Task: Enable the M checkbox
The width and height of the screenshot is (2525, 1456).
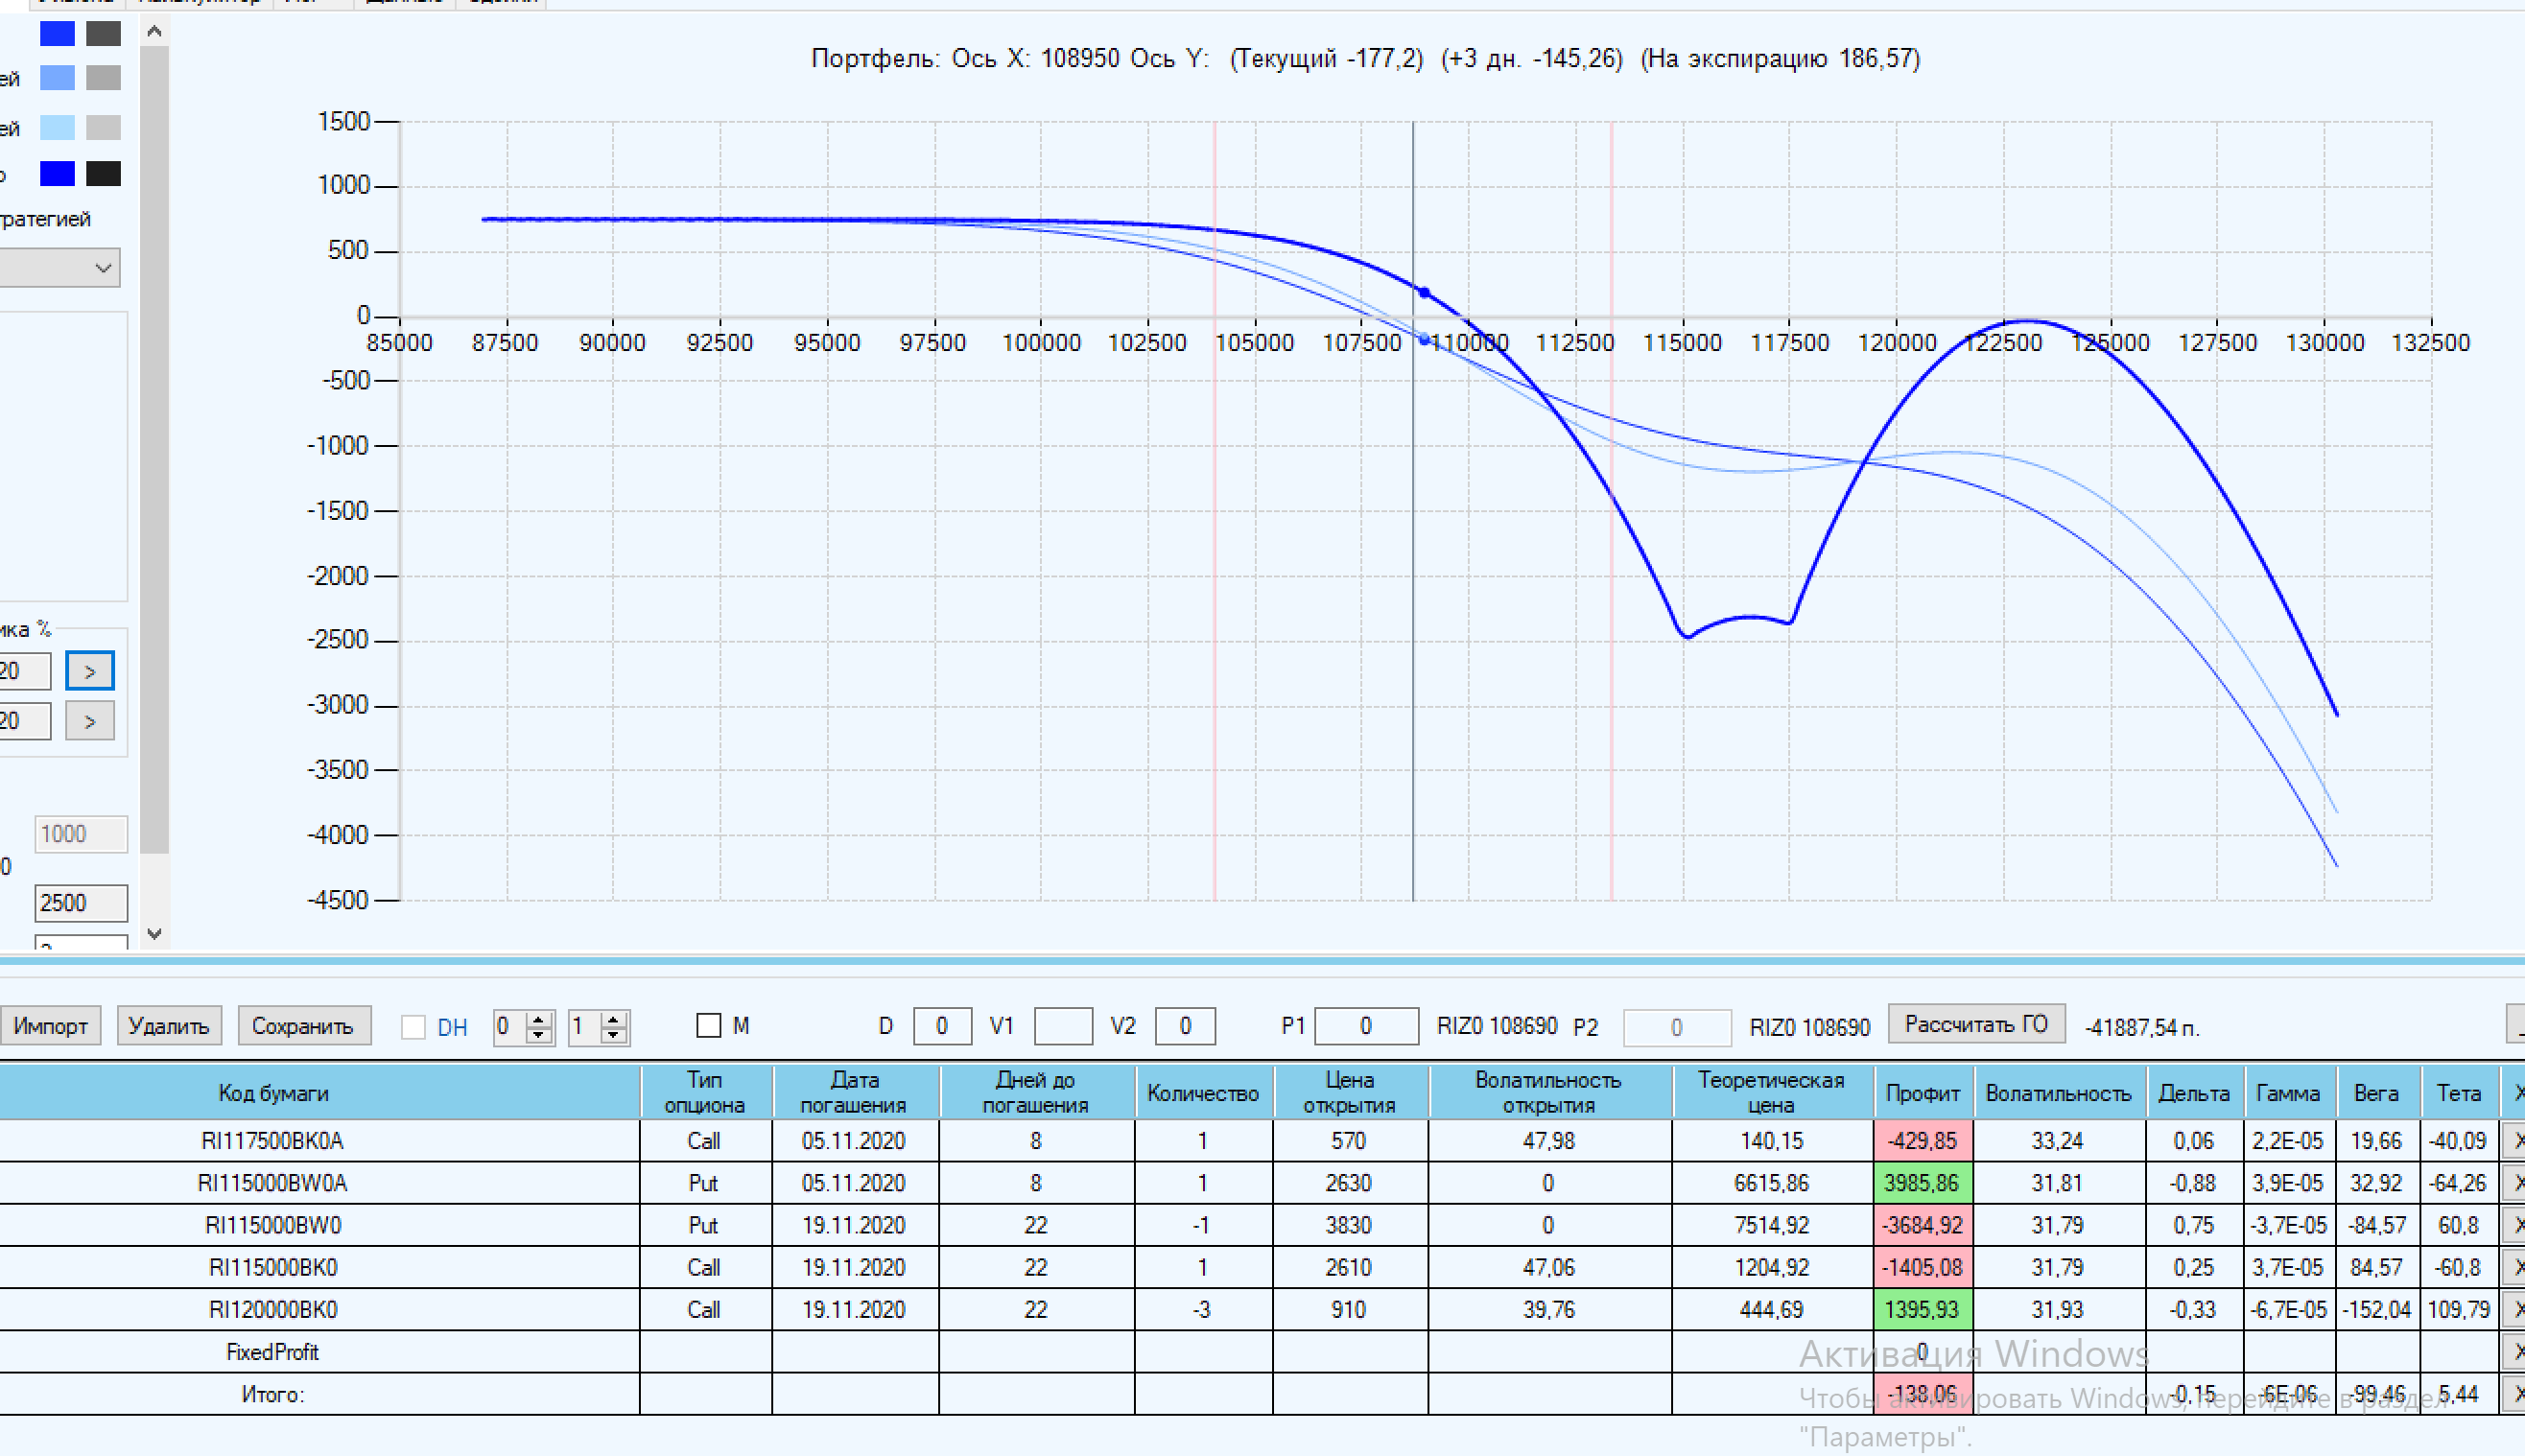Action: point(708,1026)
